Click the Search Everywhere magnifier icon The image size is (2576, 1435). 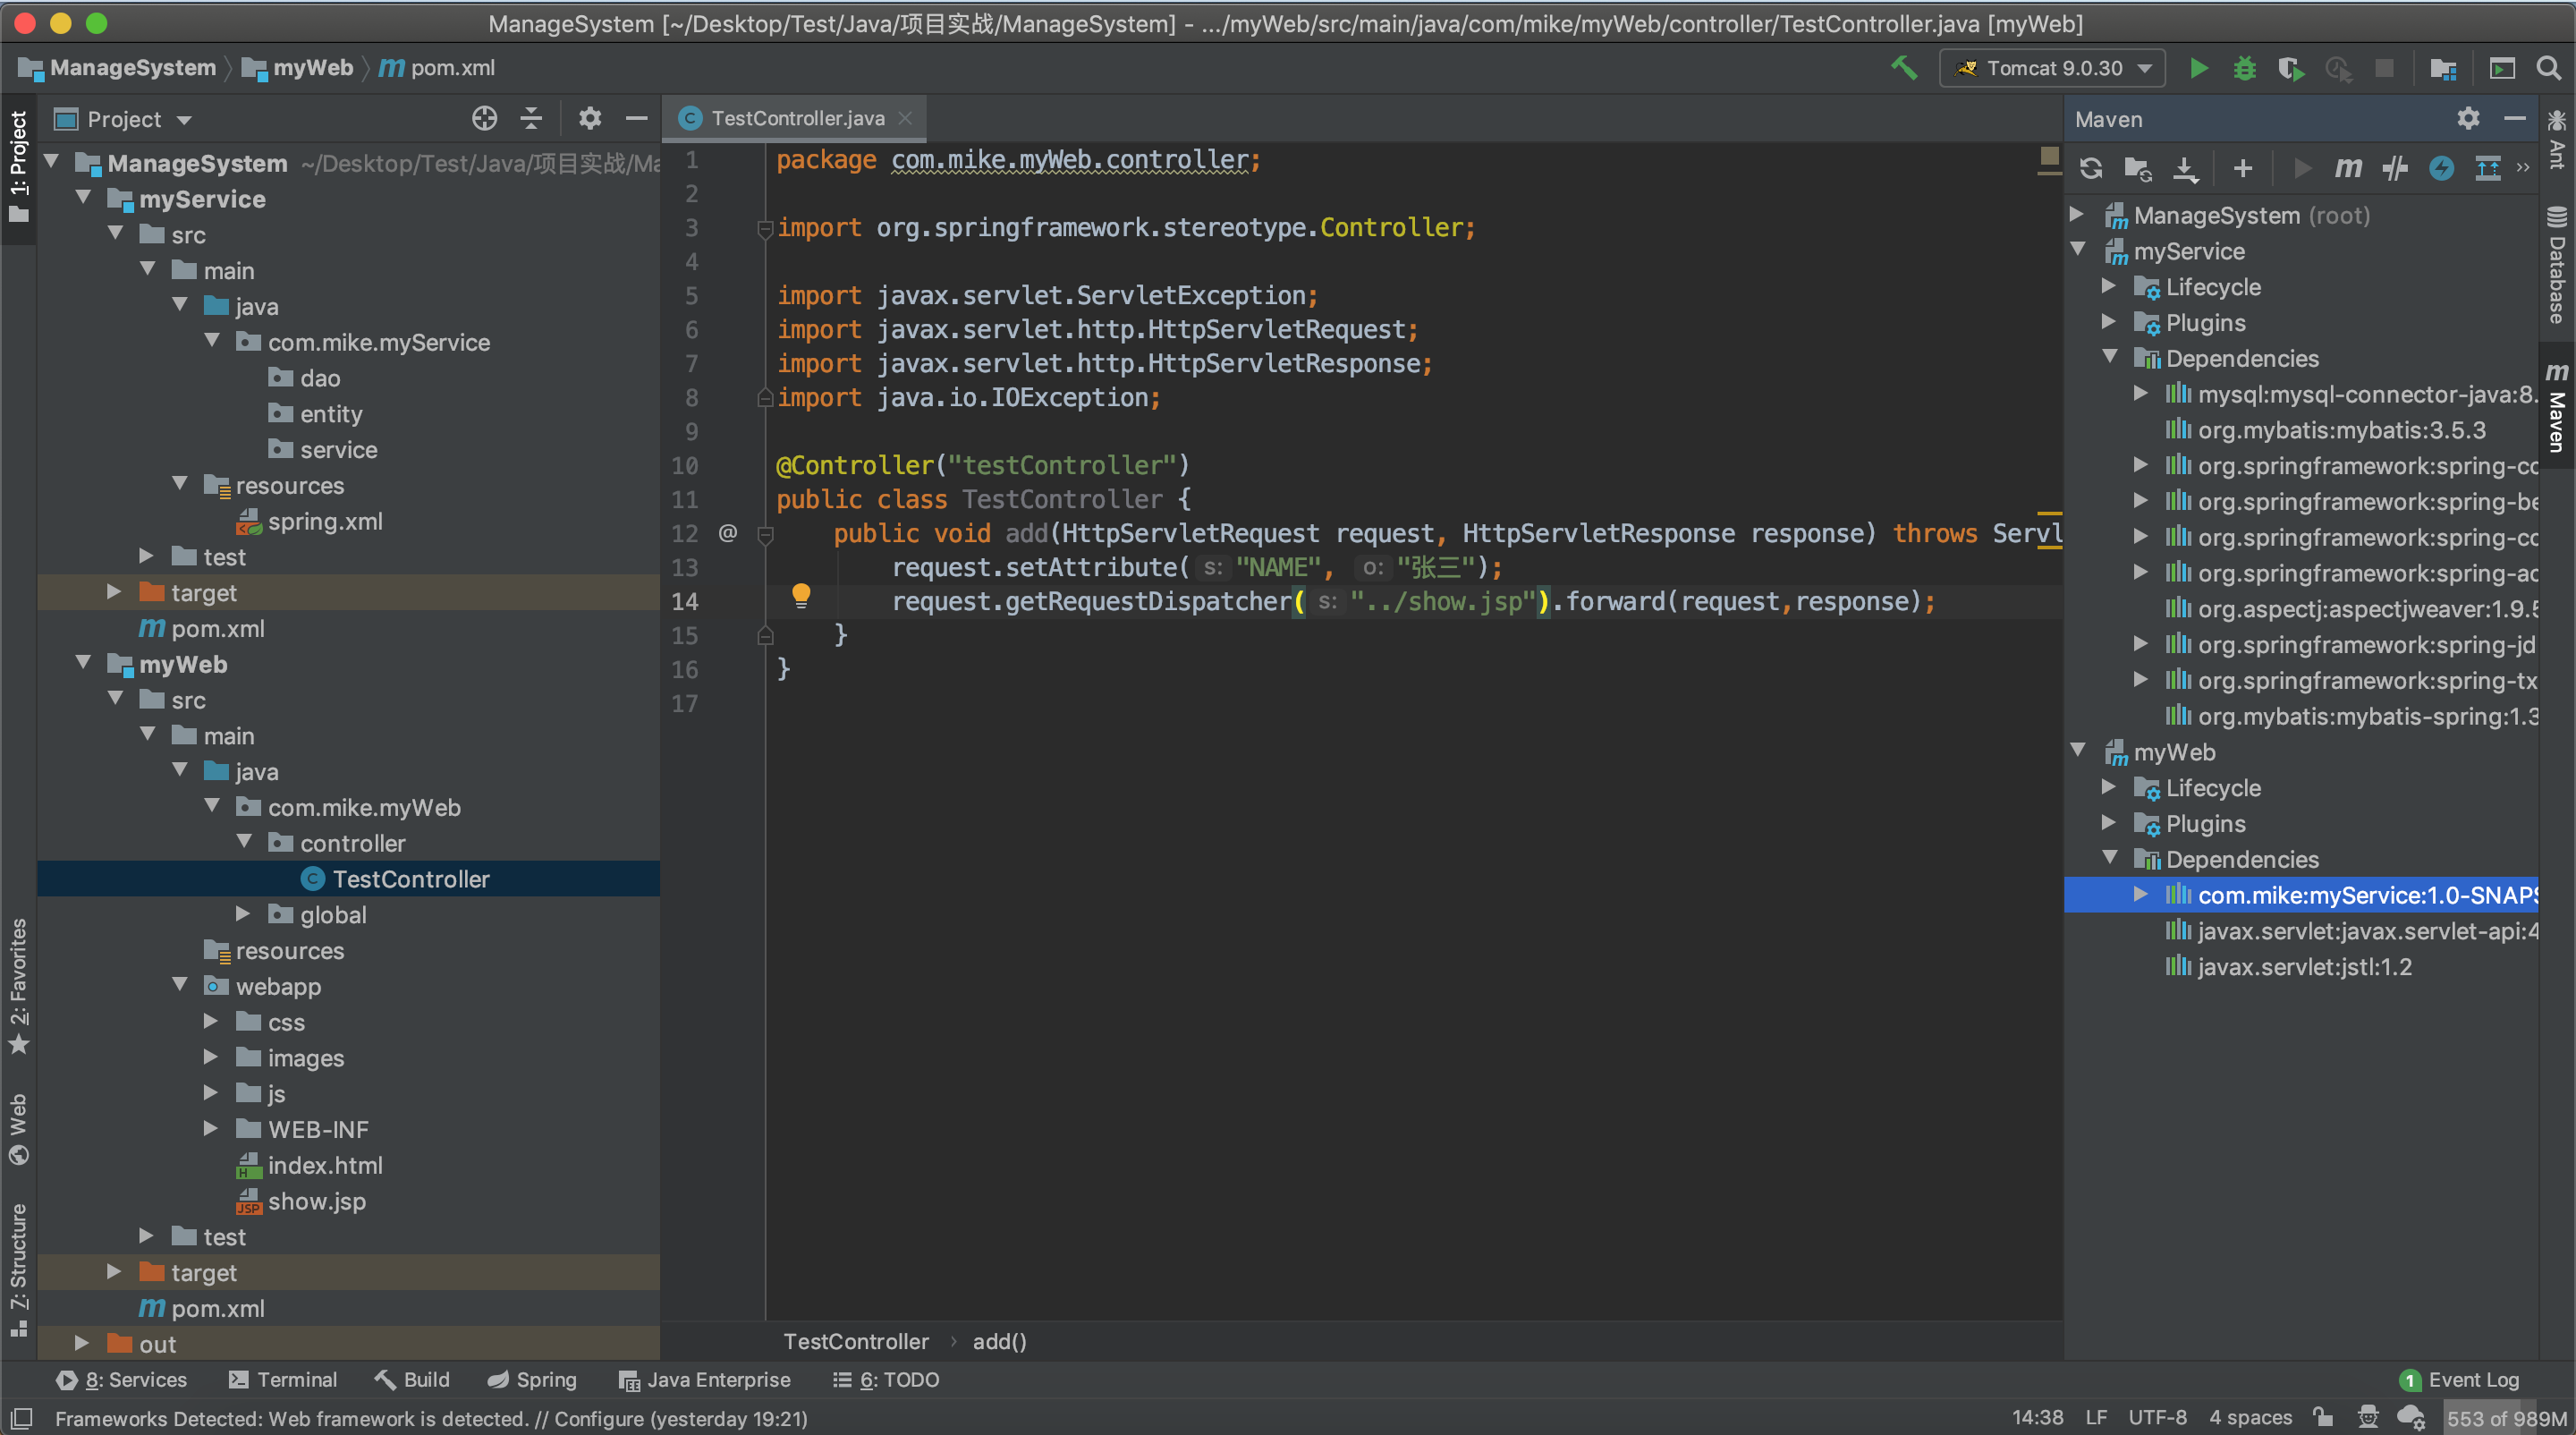click(2549, 68)
